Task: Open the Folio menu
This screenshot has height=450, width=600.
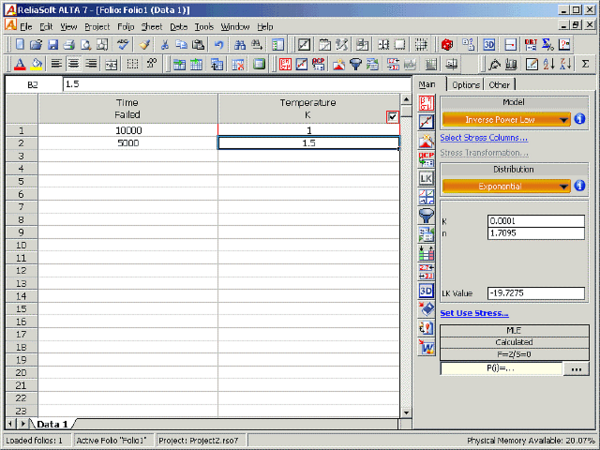Action: point(126,25)
